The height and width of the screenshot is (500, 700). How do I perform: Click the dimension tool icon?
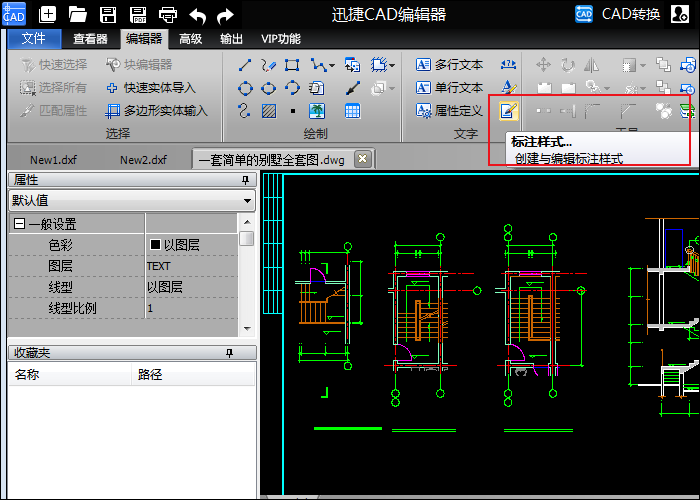pyautogui.click(x=508, y=65)
